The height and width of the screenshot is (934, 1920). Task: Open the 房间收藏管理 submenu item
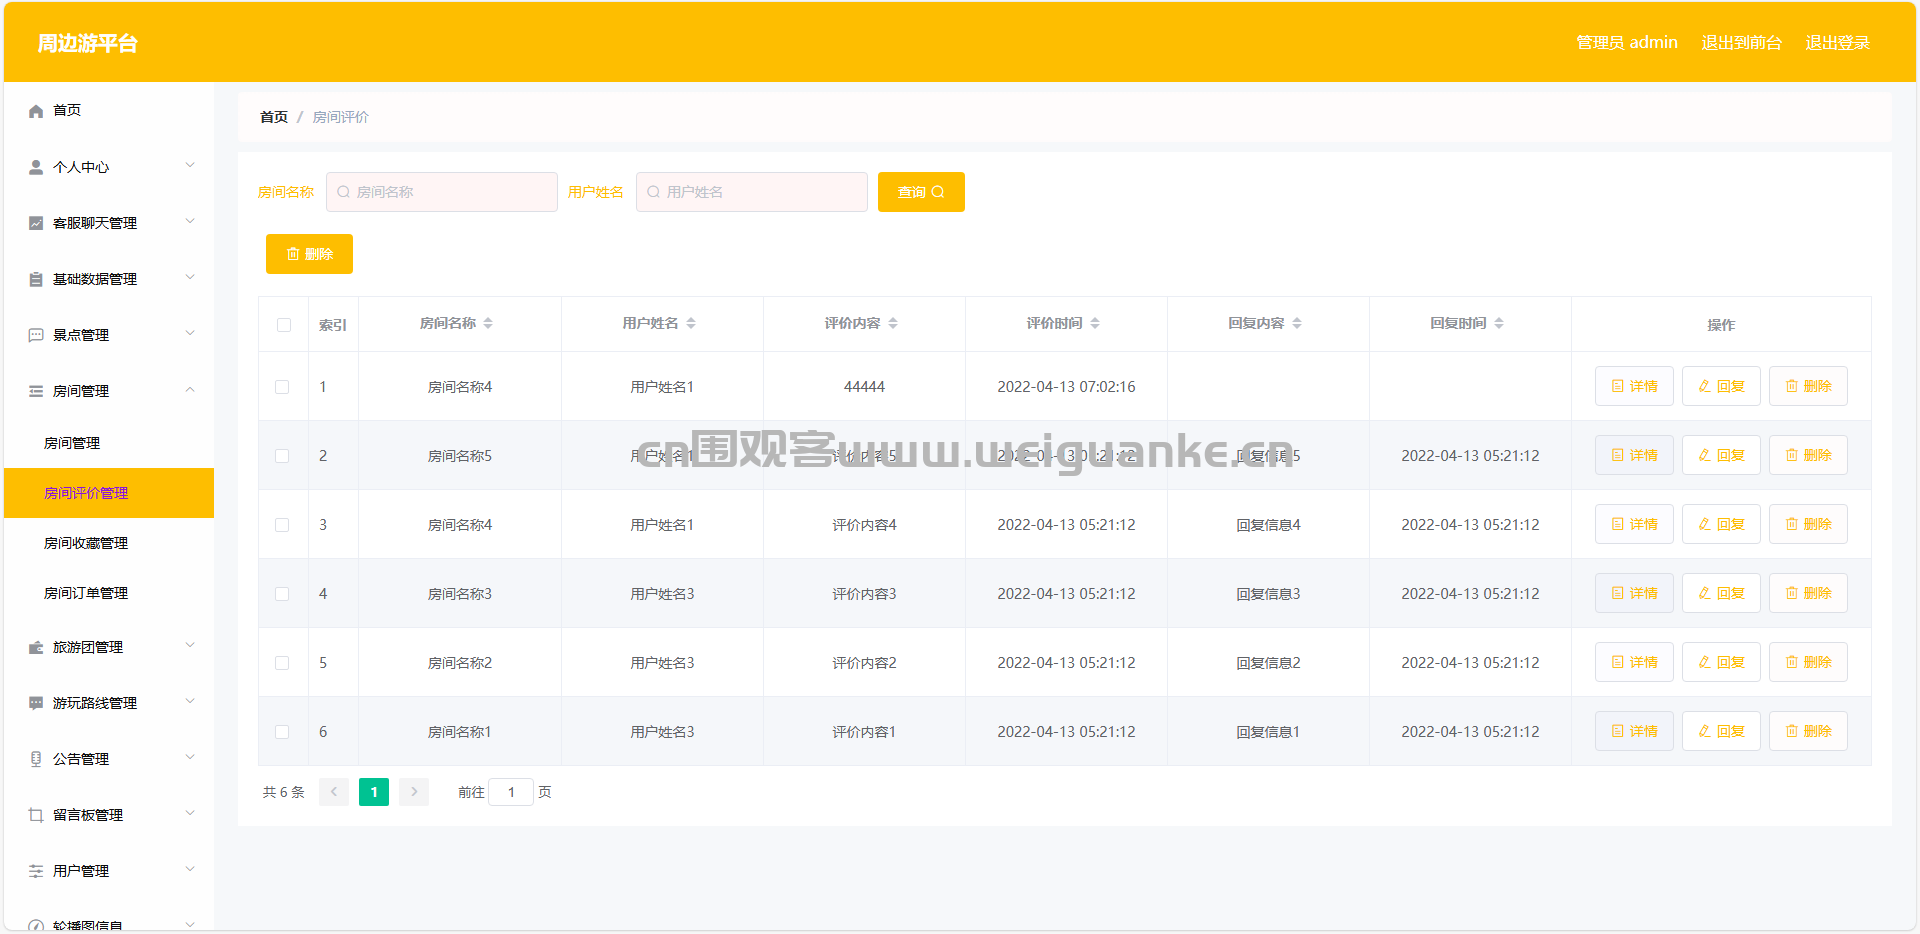coord(86,543)
